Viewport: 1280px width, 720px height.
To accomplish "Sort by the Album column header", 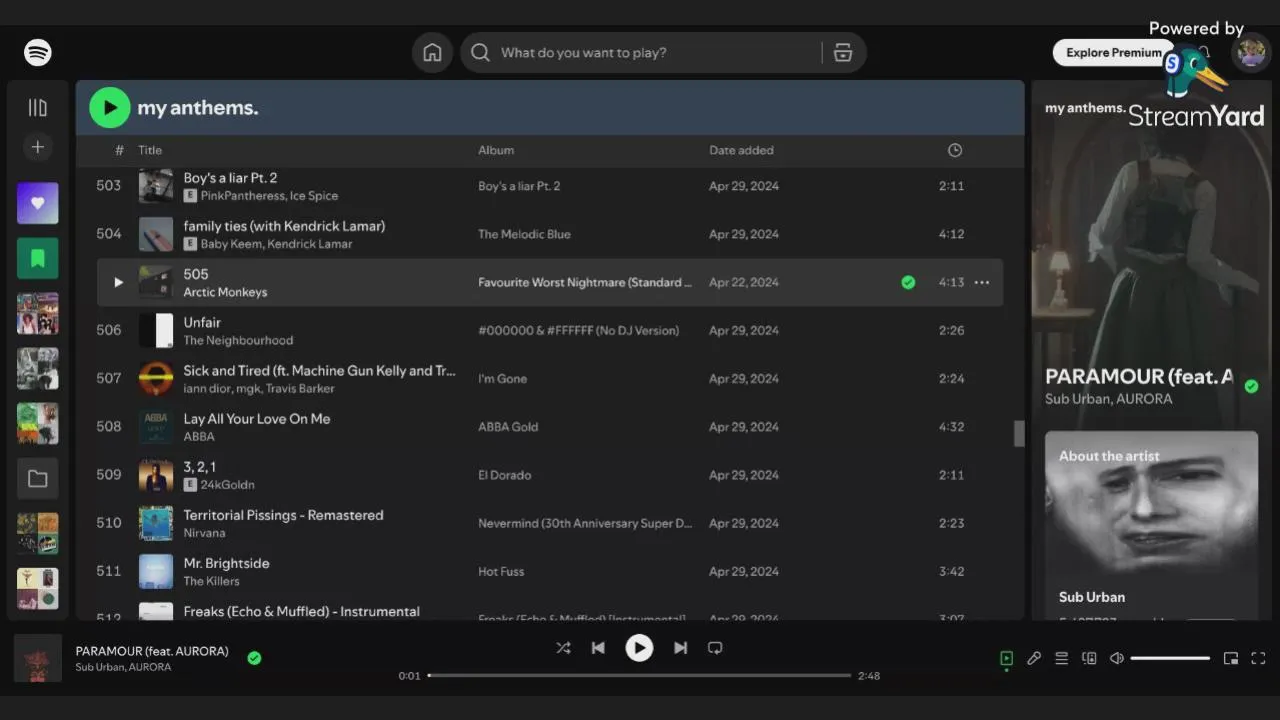I will click(496, 150).
